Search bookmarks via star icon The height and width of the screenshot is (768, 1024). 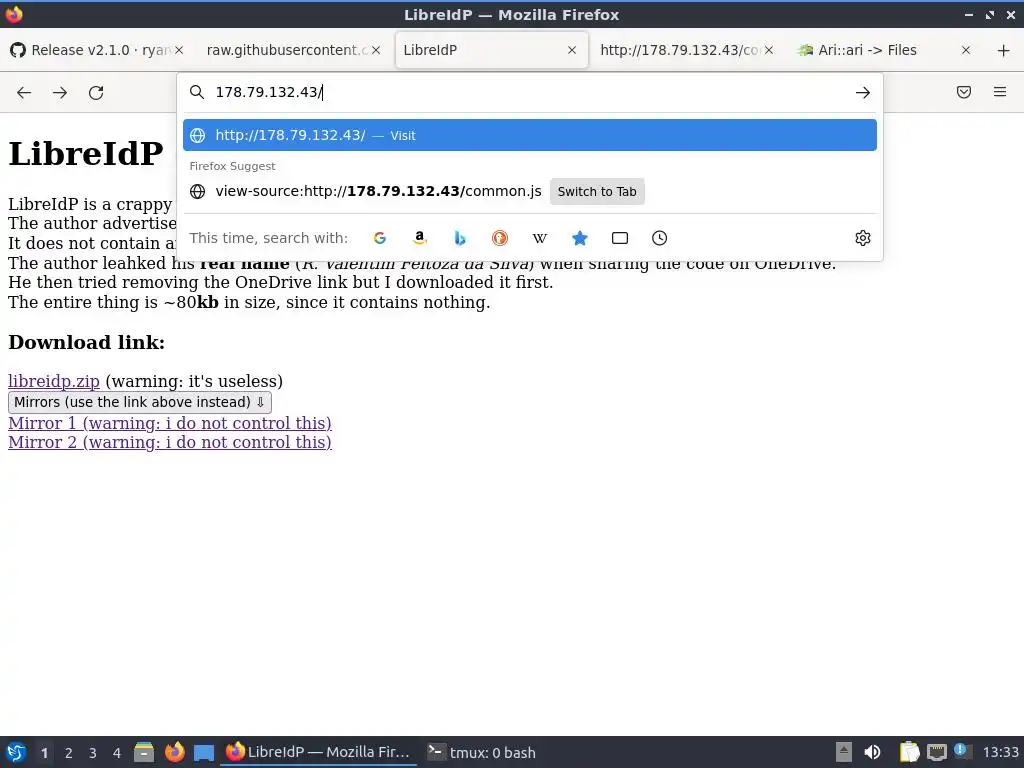(x=579, y=238)
